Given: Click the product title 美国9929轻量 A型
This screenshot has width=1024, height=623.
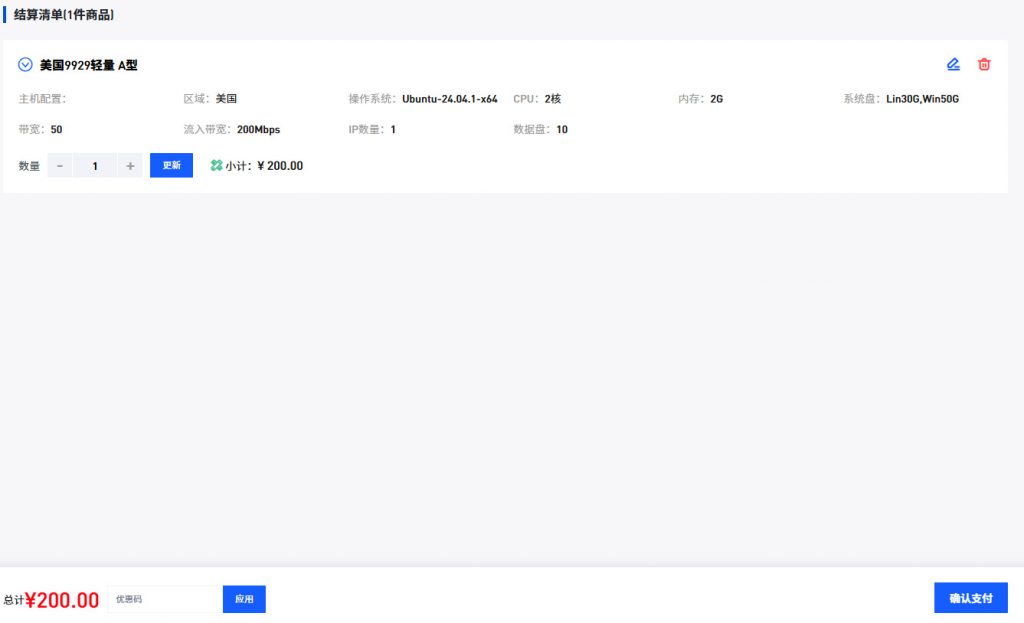Looking at the screenshot, I should (x=88, y=65).
